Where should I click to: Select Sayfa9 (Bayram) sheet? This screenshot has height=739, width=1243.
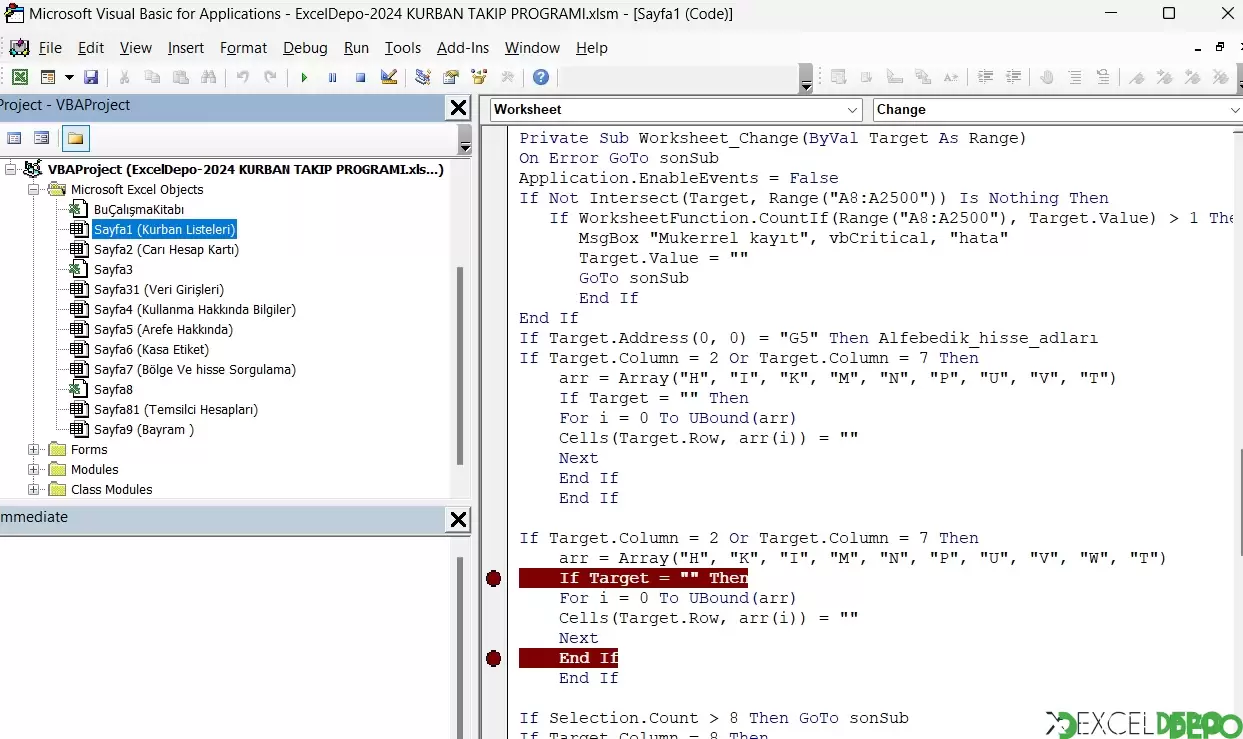(x=144, y=429)
